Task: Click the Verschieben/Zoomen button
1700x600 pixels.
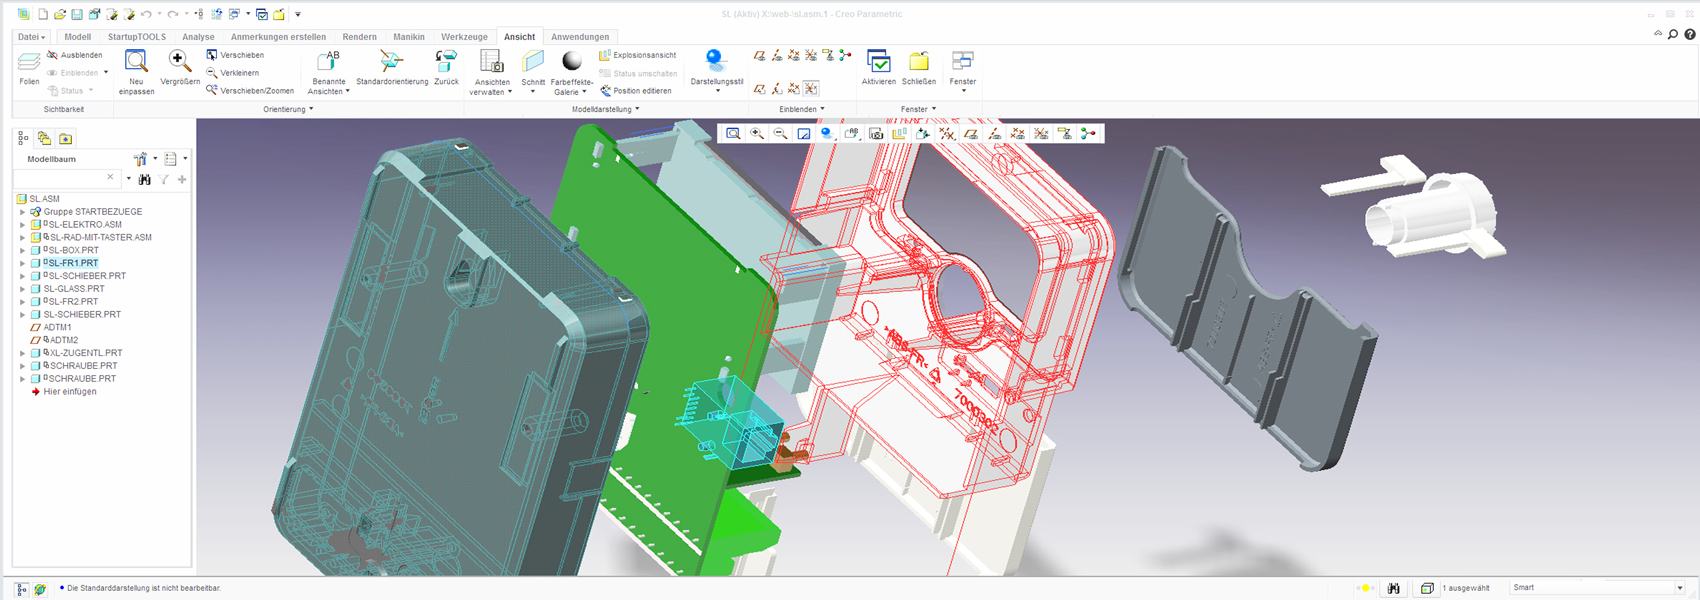Action: tap(250, 91)
